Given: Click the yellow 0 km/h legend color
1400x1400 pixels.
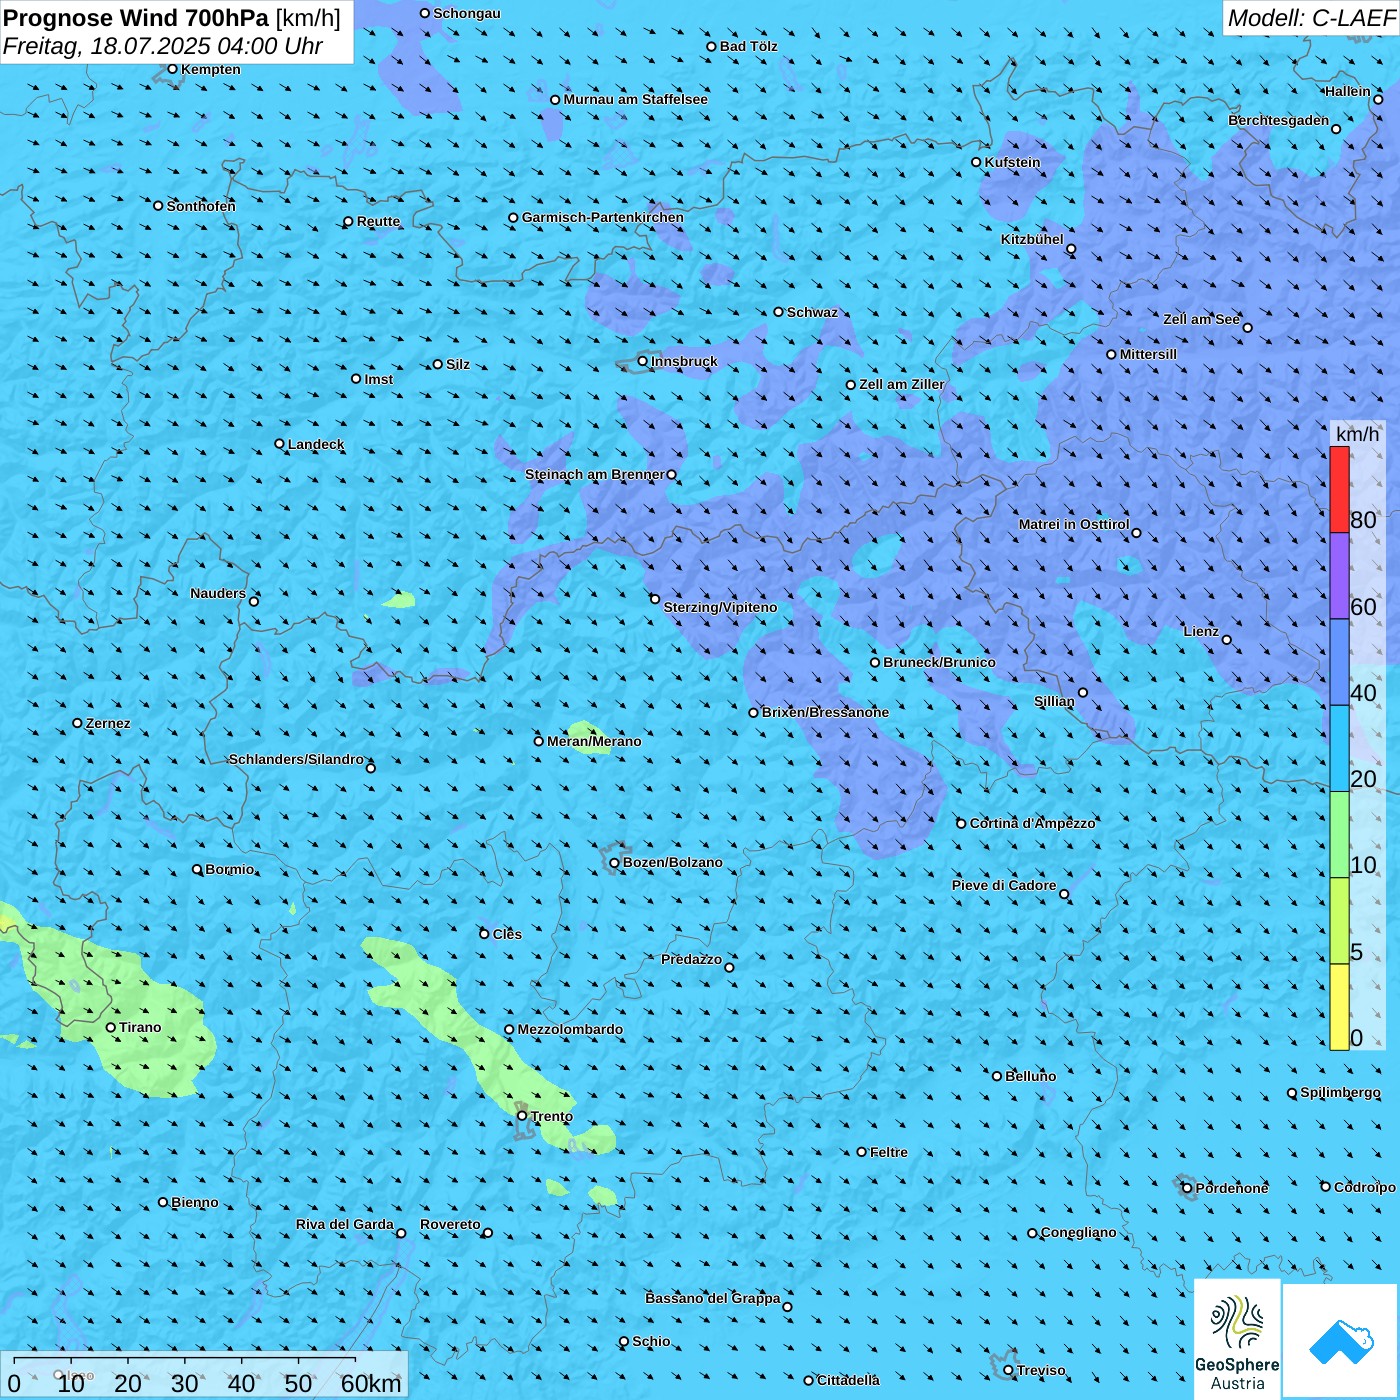Looking at the screenshot, I should [x=1339, y=1007].
